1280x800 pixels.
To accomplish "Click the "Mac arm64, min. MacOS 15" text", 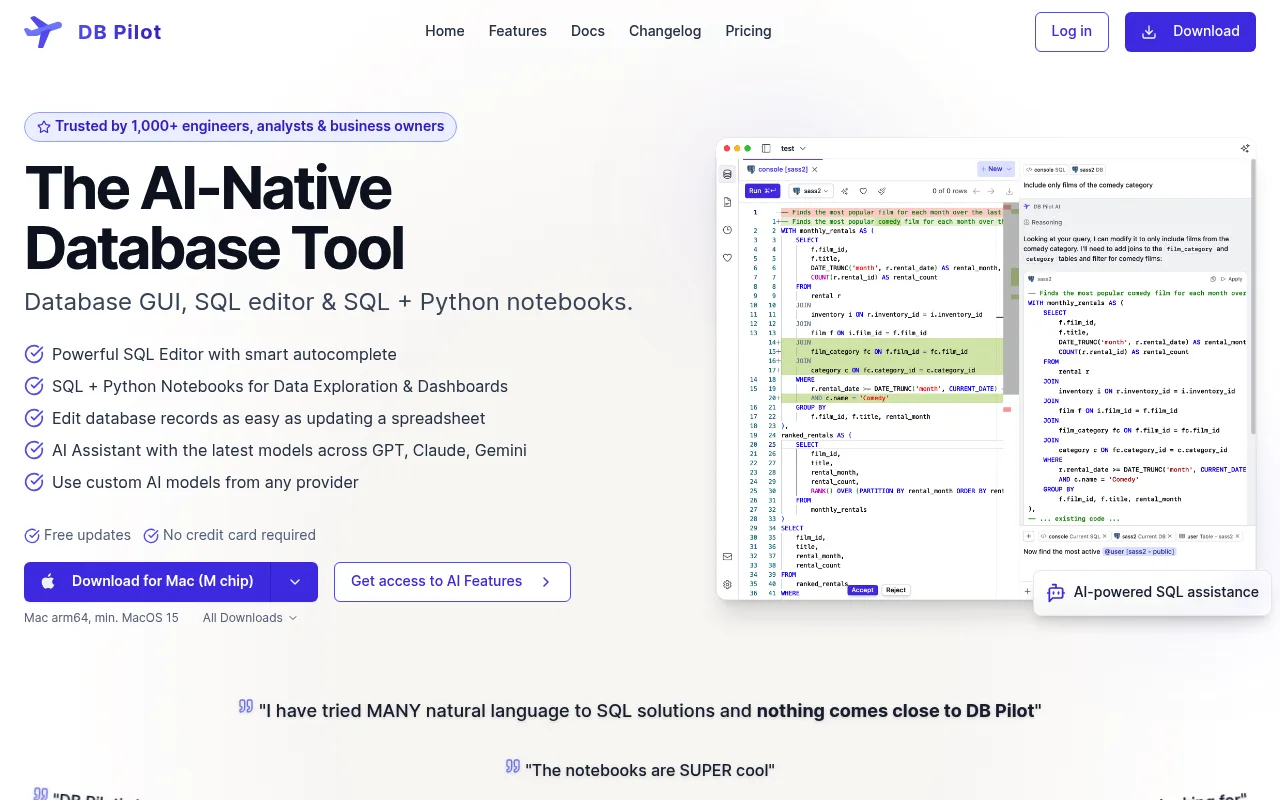I will (101, 618).
